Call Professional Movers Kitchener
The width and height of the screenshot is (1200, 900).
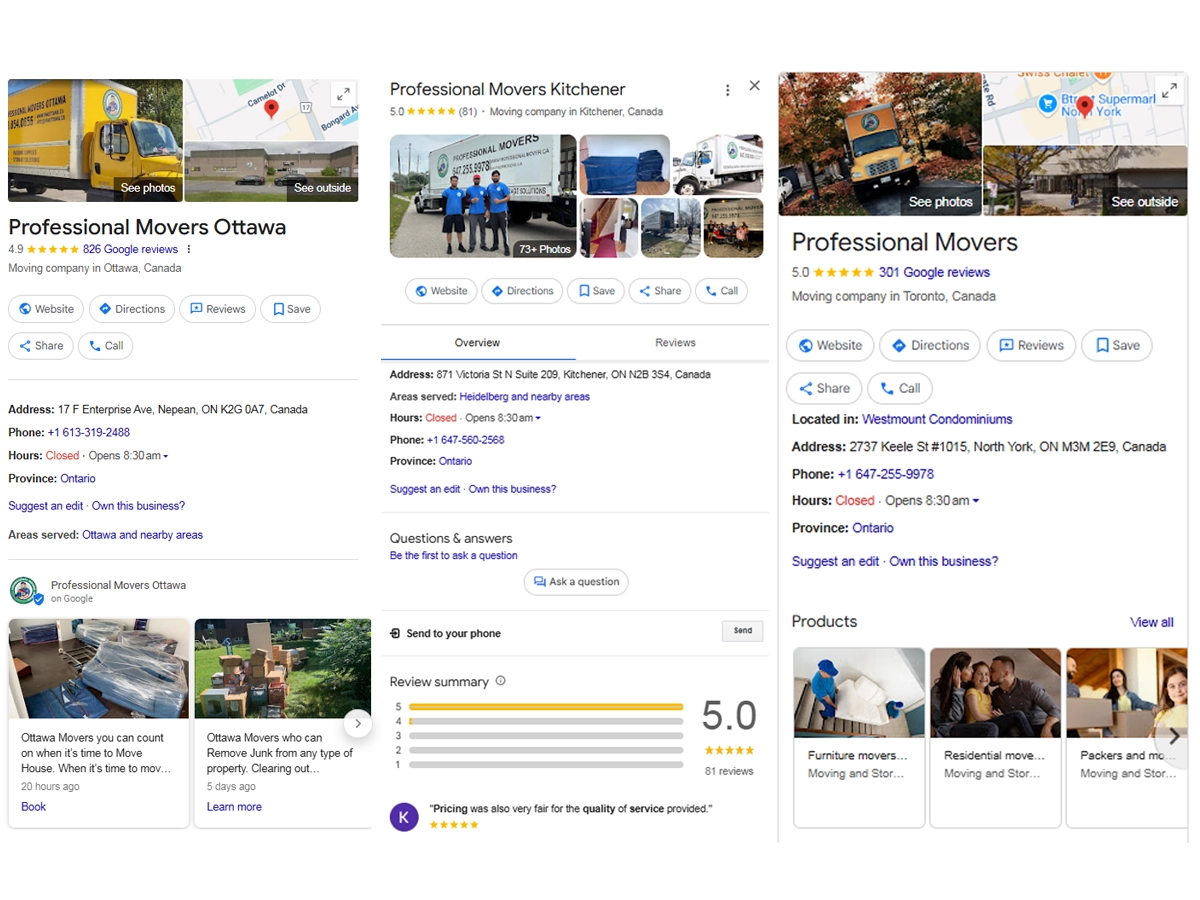[x=721, y=291]
